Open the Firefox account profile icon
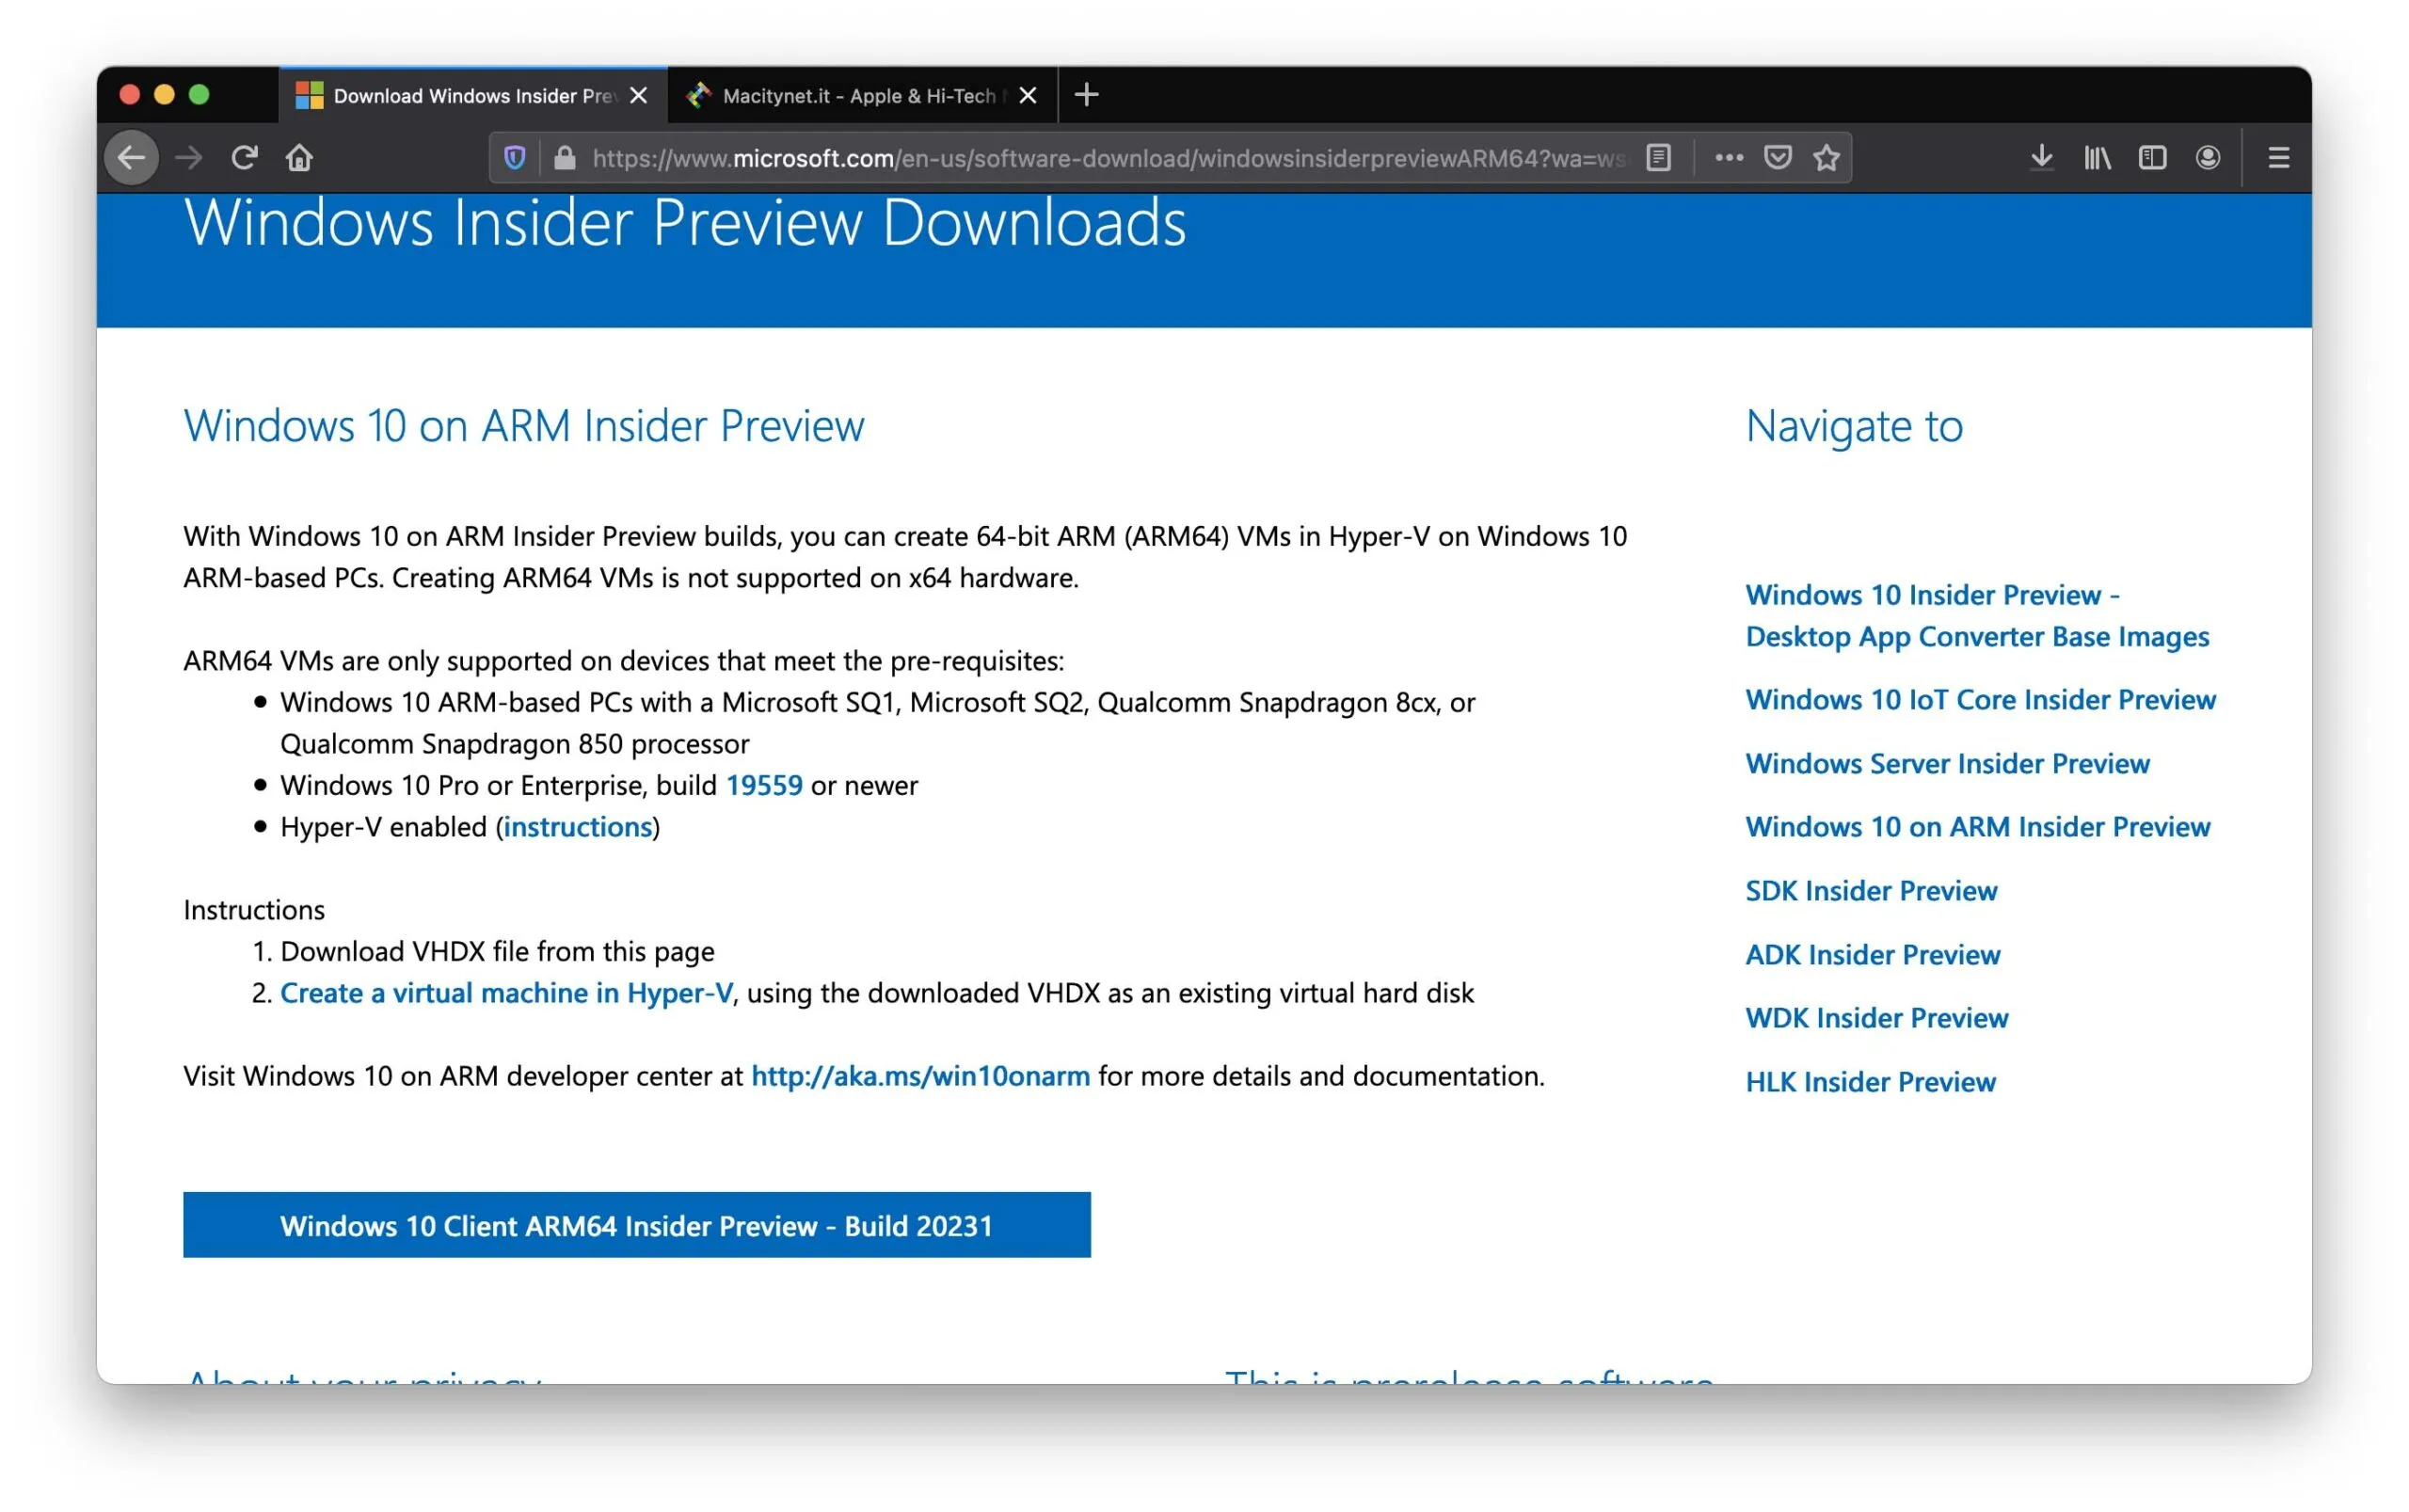This screenshot has width=2409, height=1512. [2207, 157]
